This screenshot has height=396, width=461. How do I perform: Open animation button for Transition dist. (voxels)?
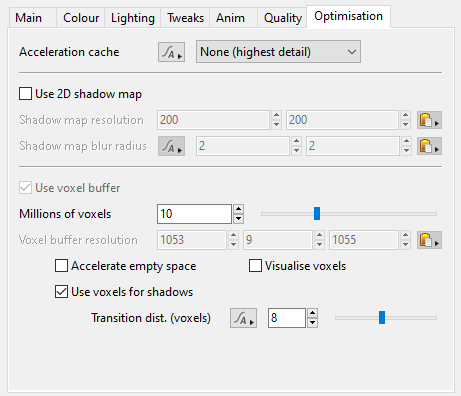pyautogui.click(x=243, y=318)
